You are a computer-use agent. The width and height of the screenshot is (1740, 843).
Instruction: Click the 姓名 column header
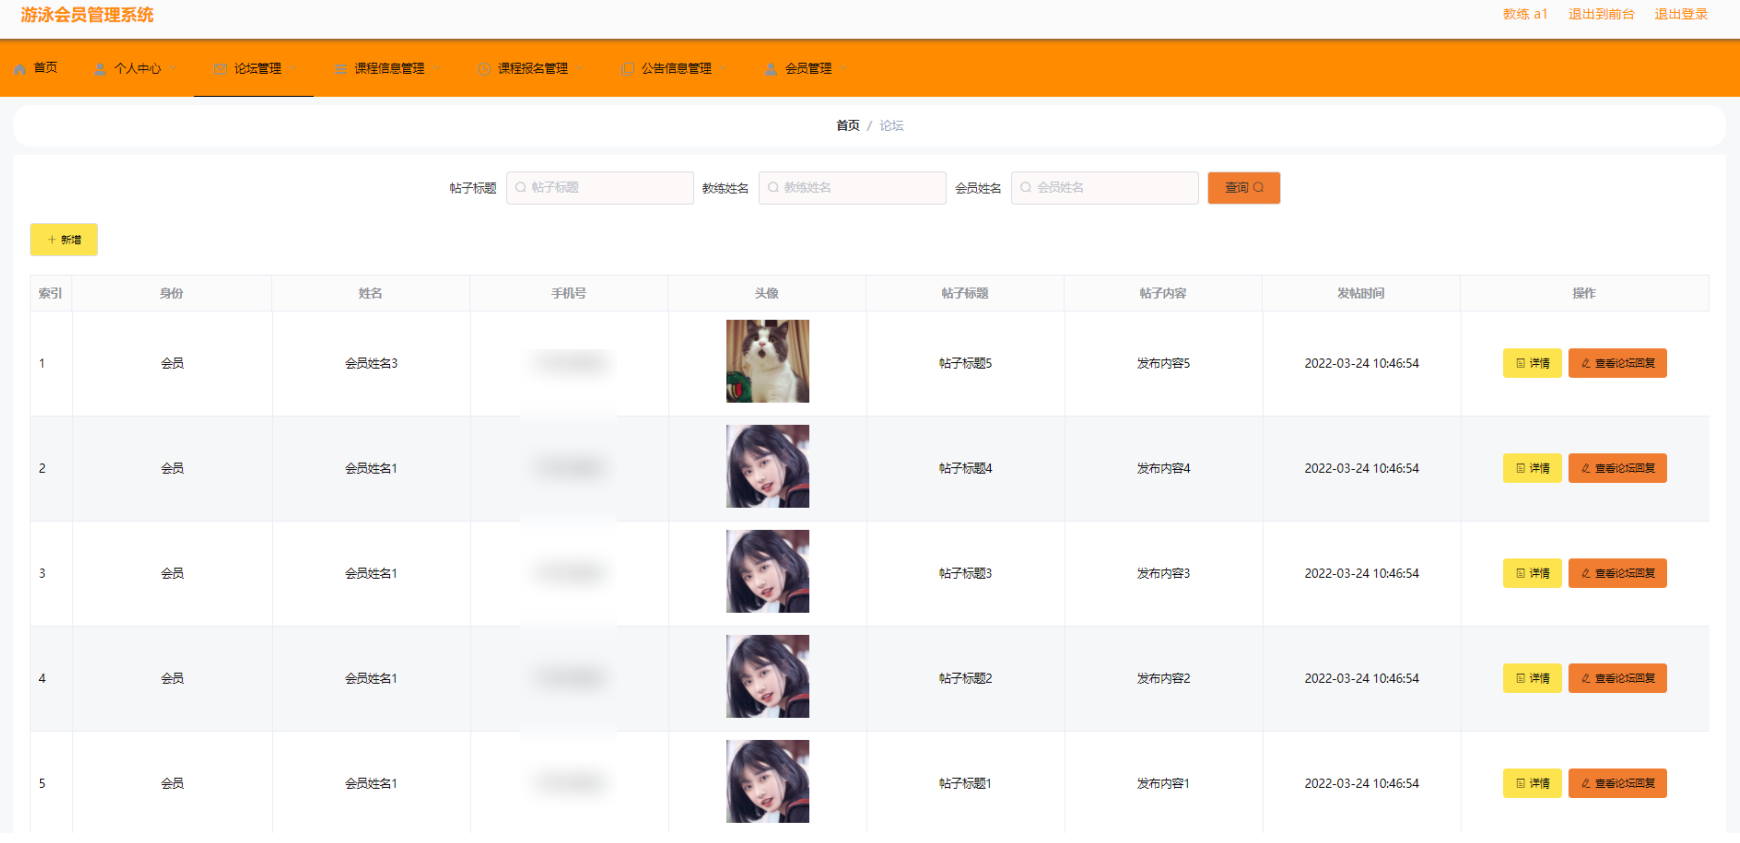[371, 294]
